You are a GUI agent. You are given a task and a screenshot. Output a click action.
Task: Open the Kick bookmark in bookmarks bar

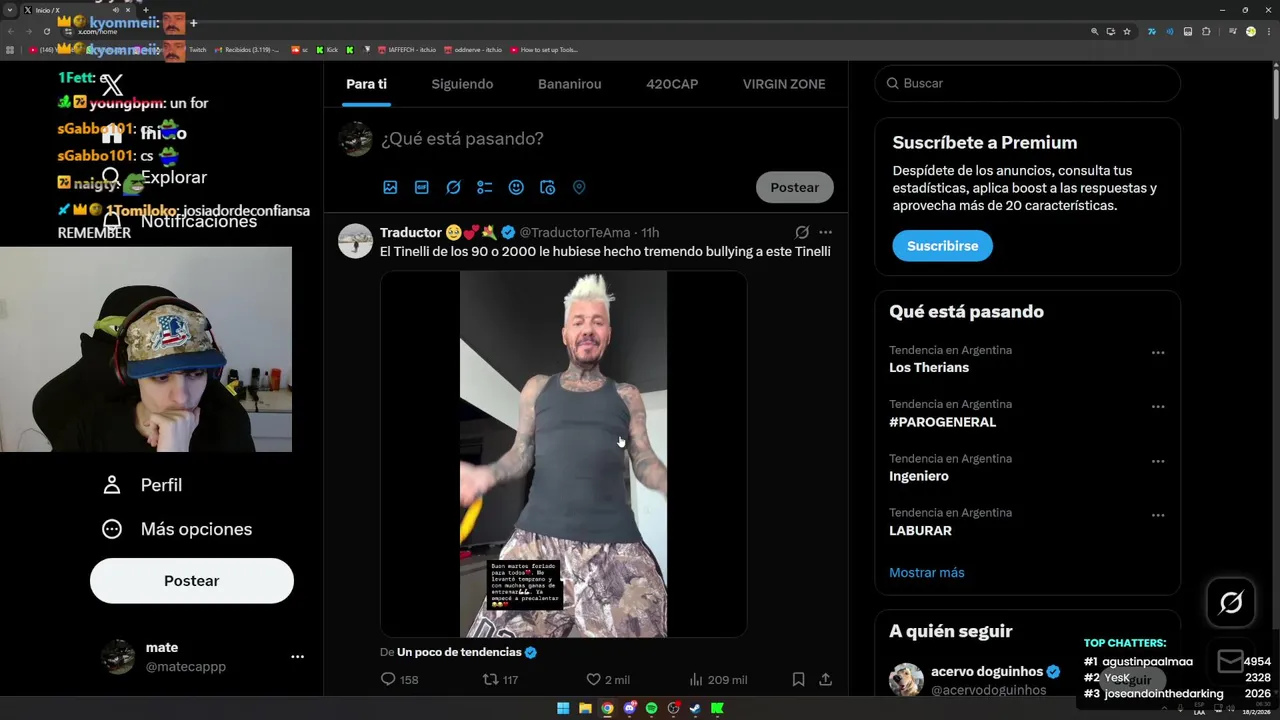[x=327, y=50]
